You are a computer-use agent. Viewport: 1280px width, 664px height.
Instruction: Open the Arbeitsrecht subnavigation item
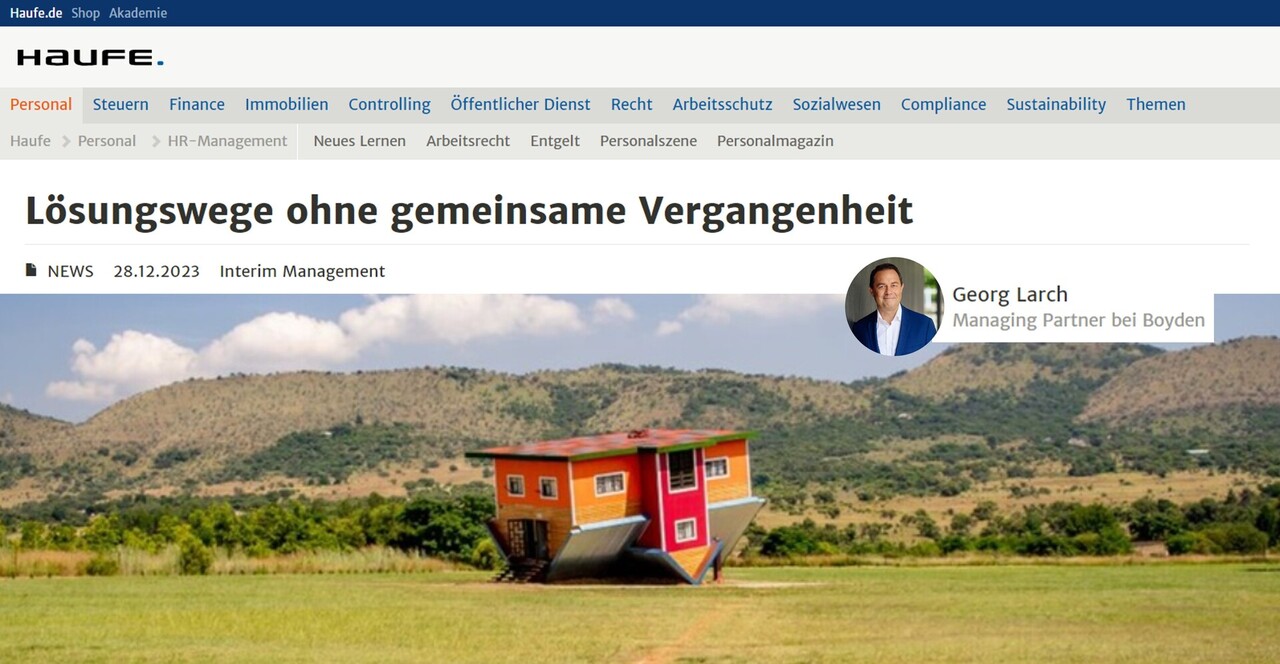pos(468,141)
